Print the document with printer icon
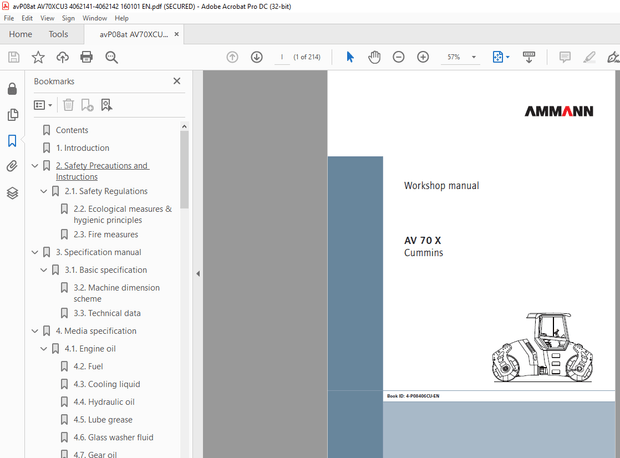The height and width of the screenshot is (458, 620). [x=87, y=57]
